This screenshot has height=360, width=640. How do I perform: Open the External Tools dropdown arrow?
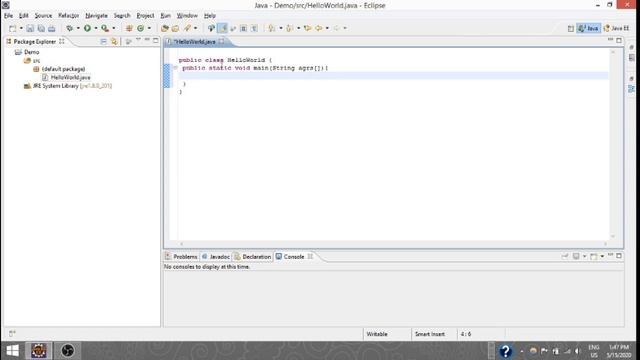click(x=113, y=28)
